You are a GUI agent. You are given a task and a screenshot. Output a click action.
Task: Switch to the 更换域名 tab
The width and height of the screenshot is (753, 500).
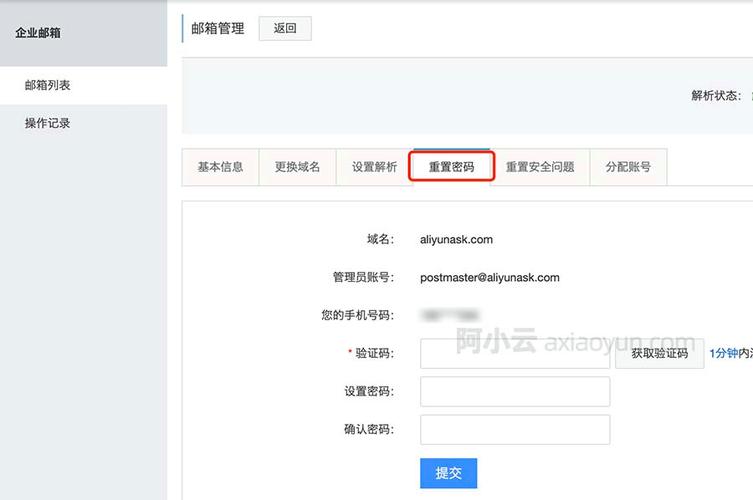[297, 167]
